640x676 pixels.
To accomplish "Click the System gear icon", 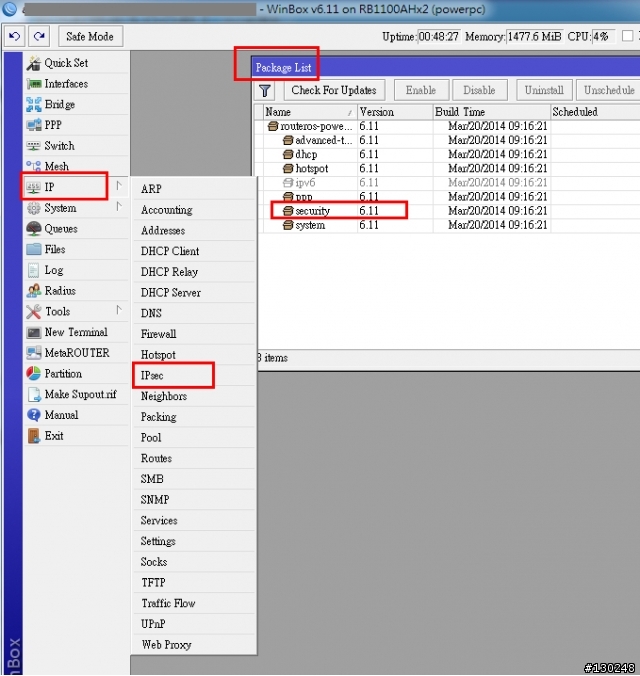I will pos(34,208).
